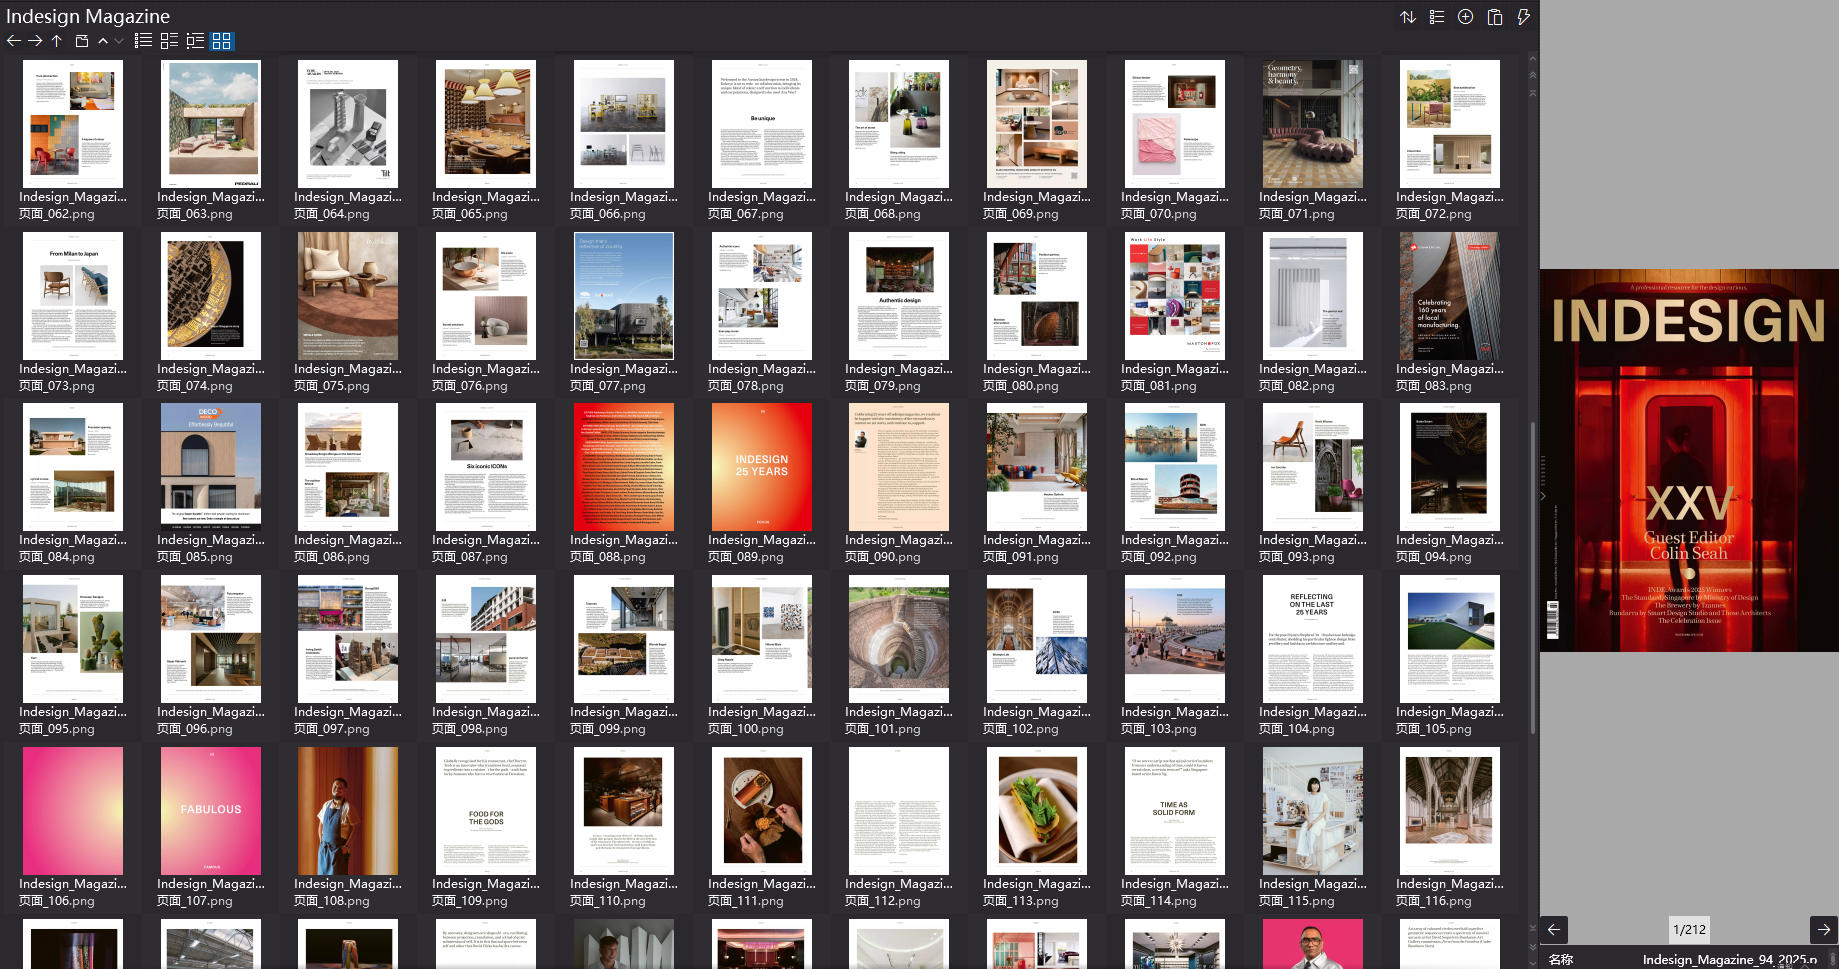This screenshot has width=1839, height=969.
Task: Click the circled plus add icon
Action: (1465, 17)
